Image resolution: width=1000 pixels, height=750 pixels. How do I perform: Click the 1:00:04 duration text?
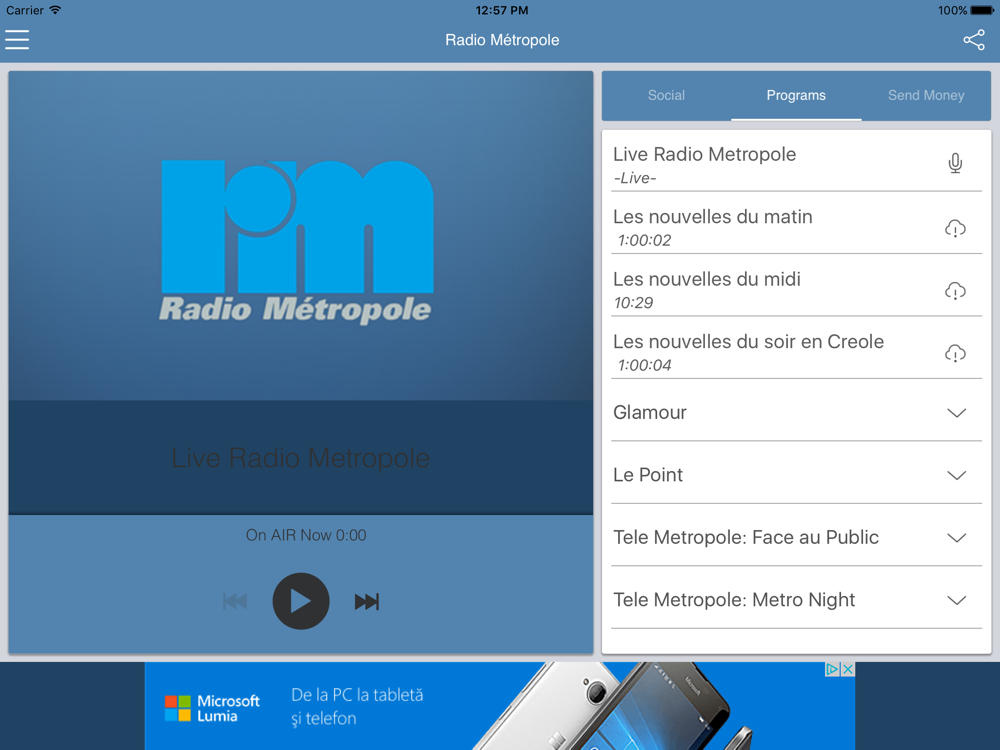click(645, 365)
